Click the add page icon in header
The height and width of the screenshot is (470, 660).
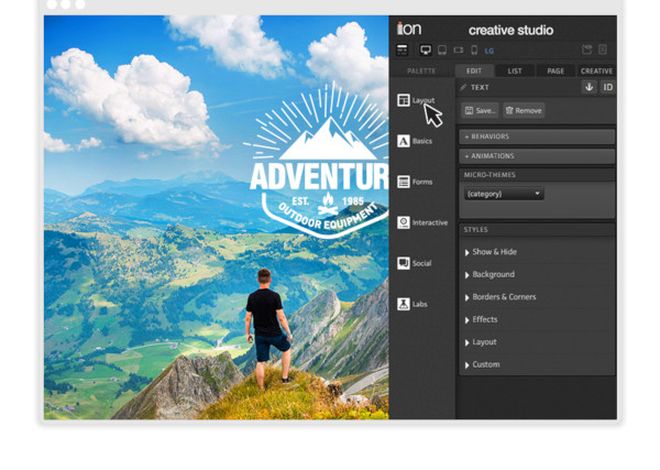click(x=603, y=50)
